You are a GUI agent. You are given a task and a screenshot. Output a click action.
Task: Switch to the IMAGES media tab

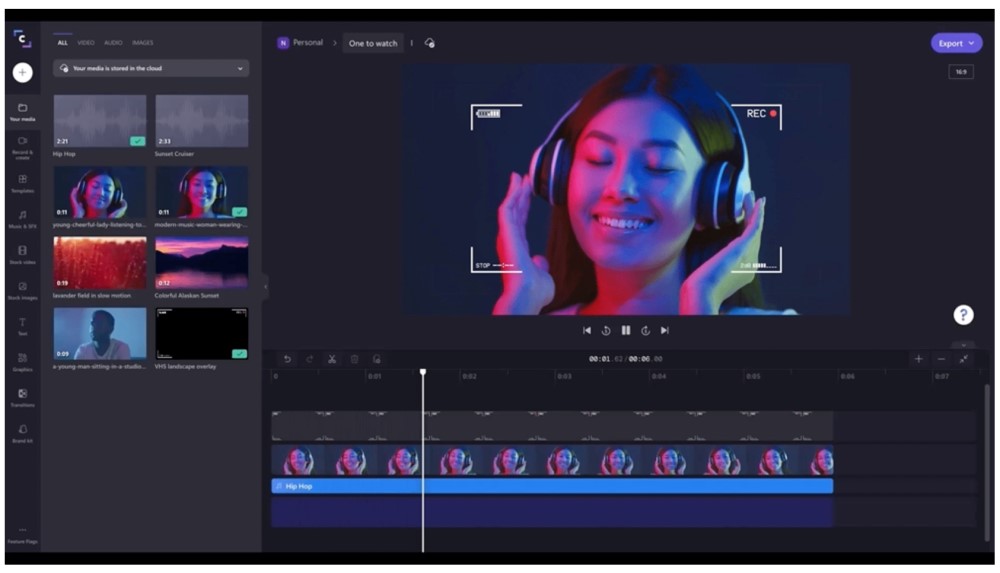[x=143, y=43]
